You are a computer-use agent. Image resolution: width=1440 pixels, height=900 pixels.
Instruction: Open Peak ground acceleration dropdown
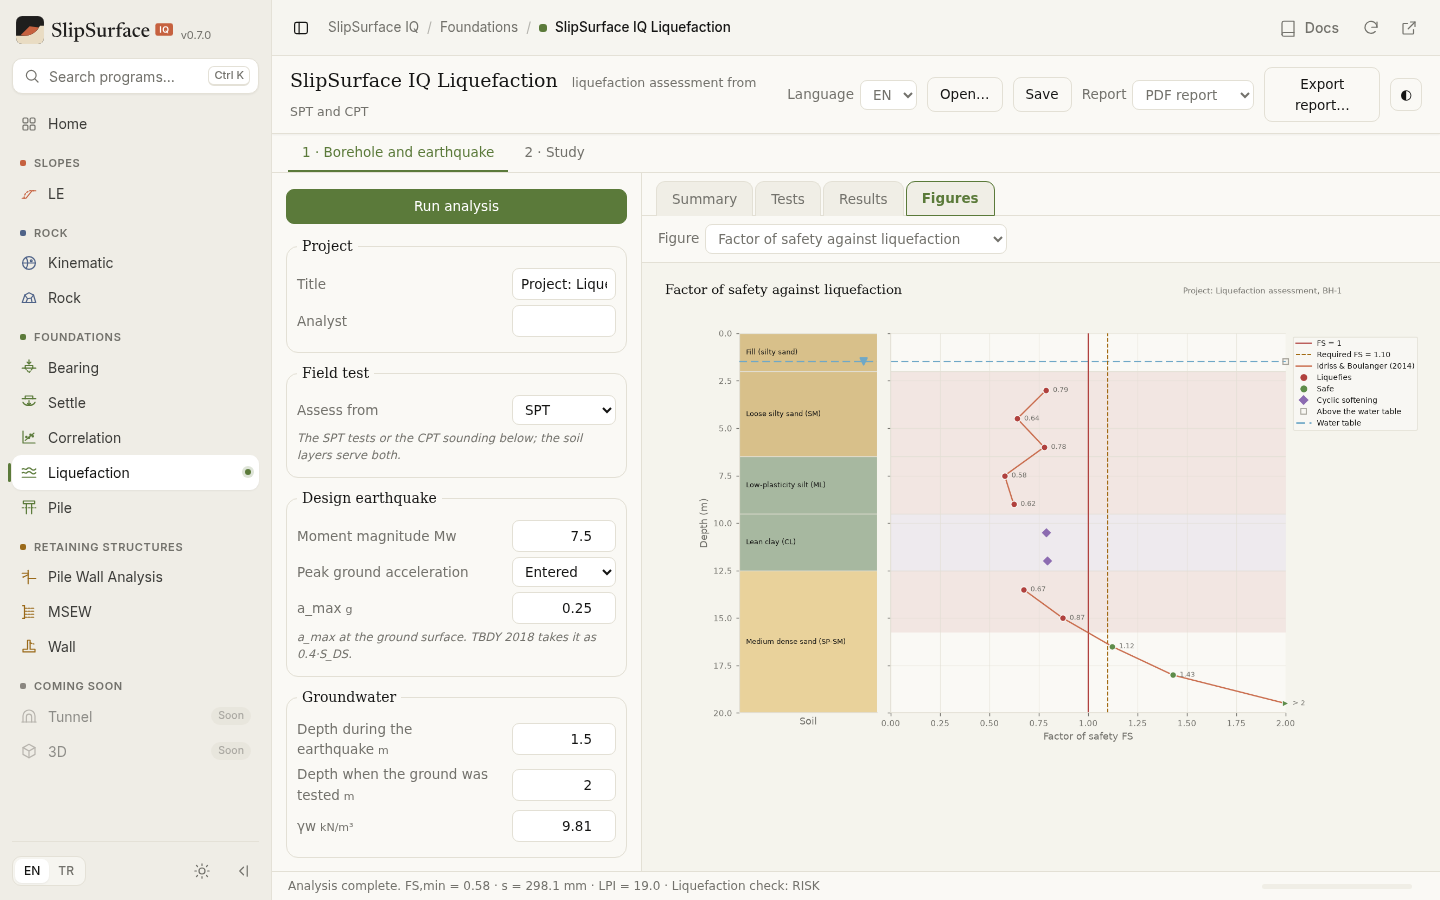tap(564, 572)
